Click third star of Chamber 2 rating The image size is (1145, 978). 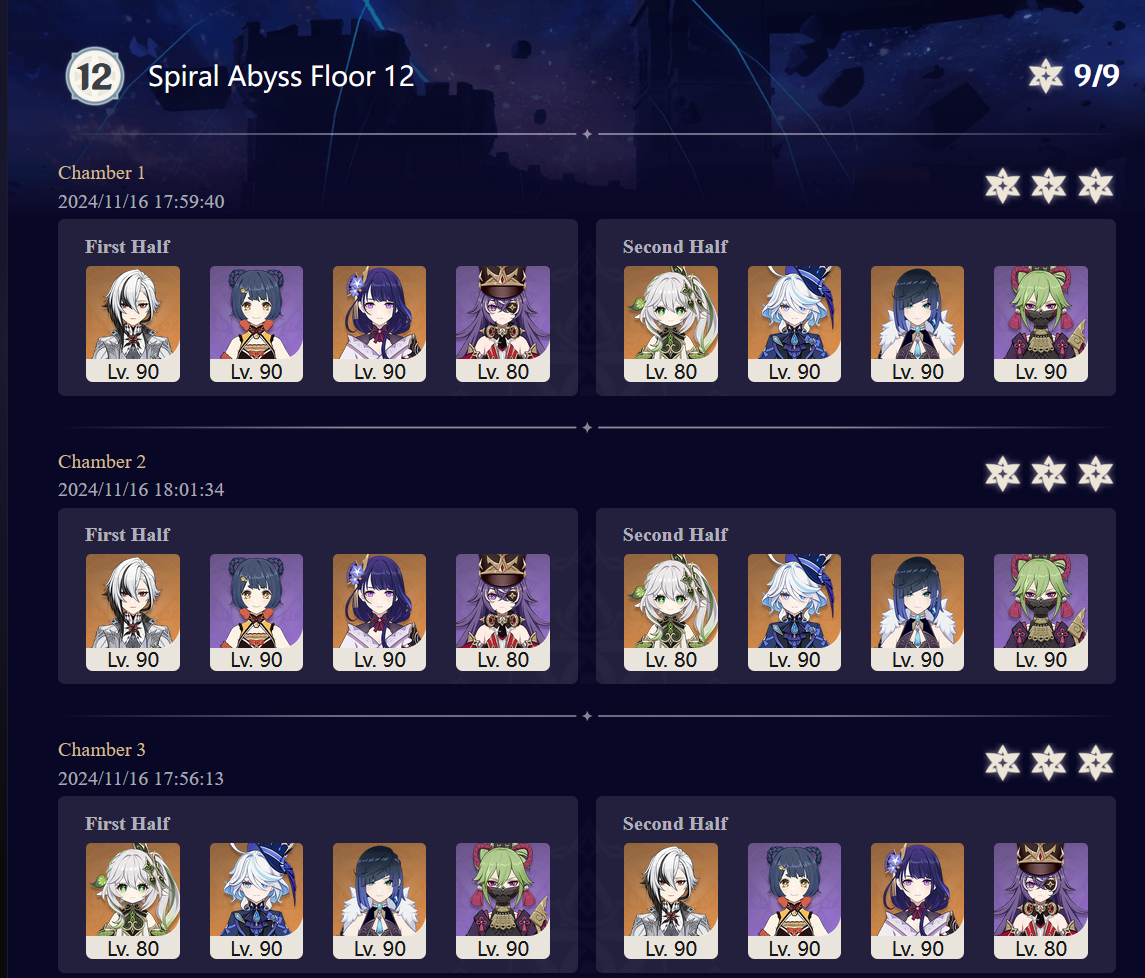coord(1095,473)
